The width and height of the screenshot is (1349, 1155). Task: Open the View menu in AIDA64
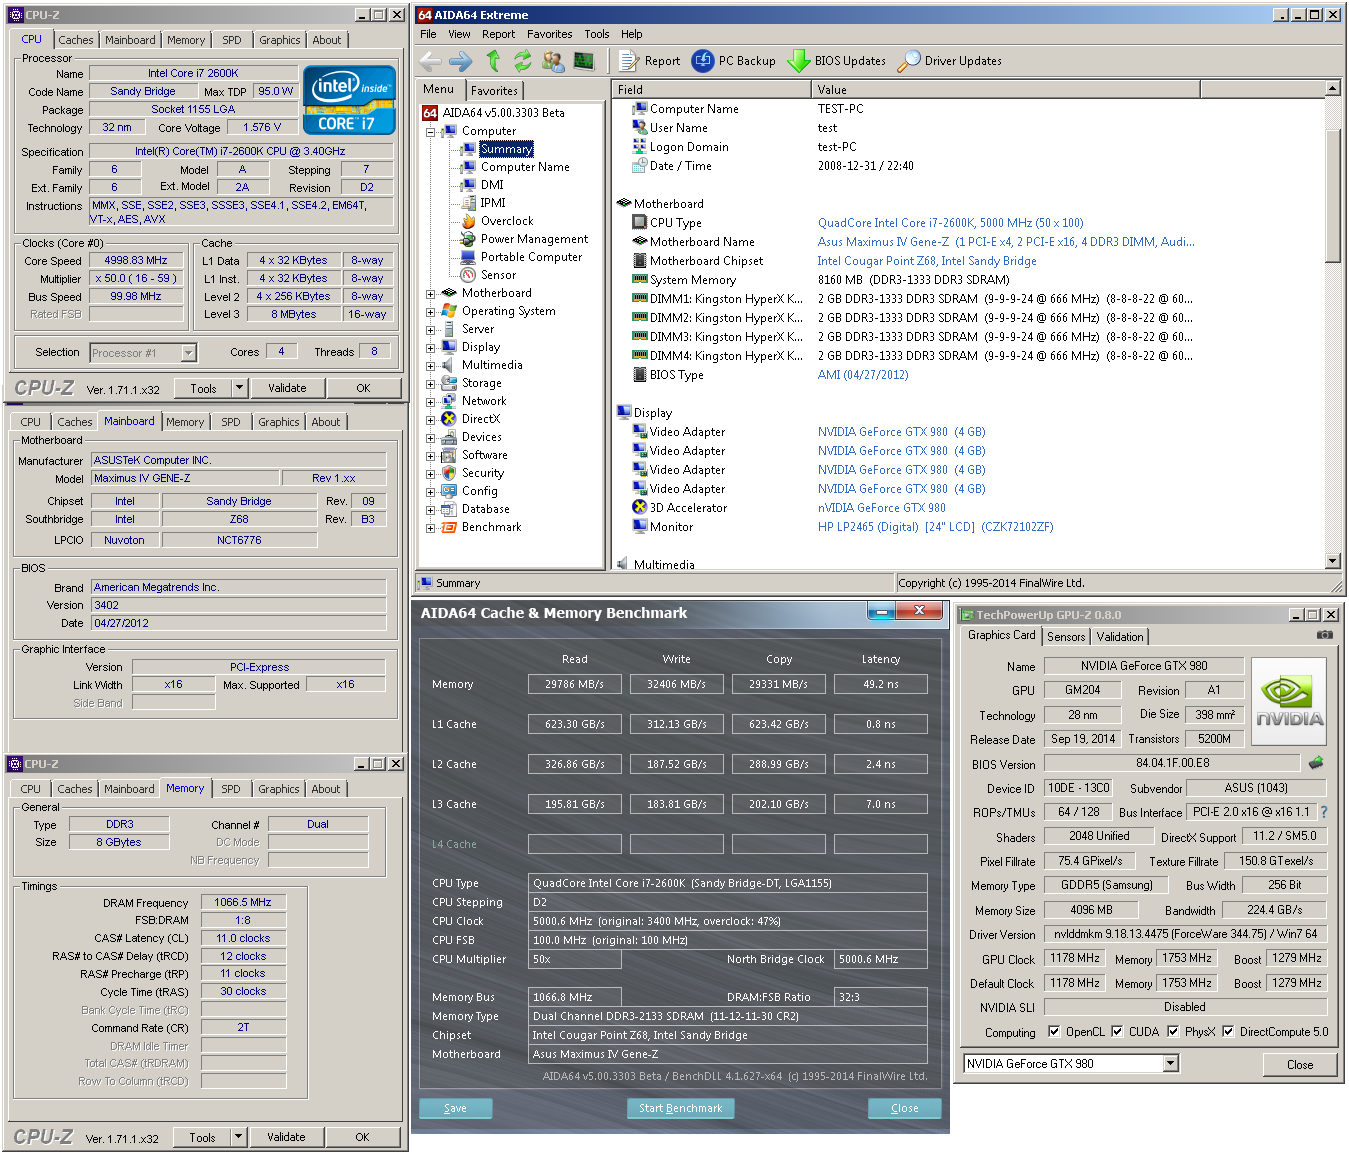(459, 34)
